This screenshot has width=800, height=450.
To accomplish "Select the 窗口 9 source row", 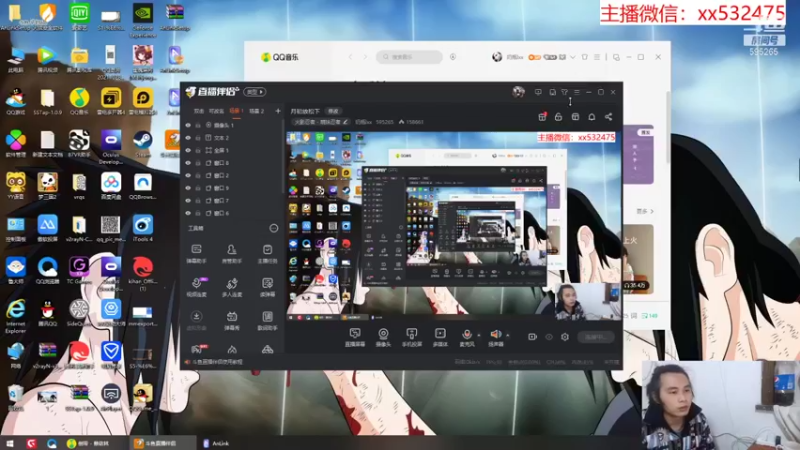I will pyautogui.click(x=232, y=188).
